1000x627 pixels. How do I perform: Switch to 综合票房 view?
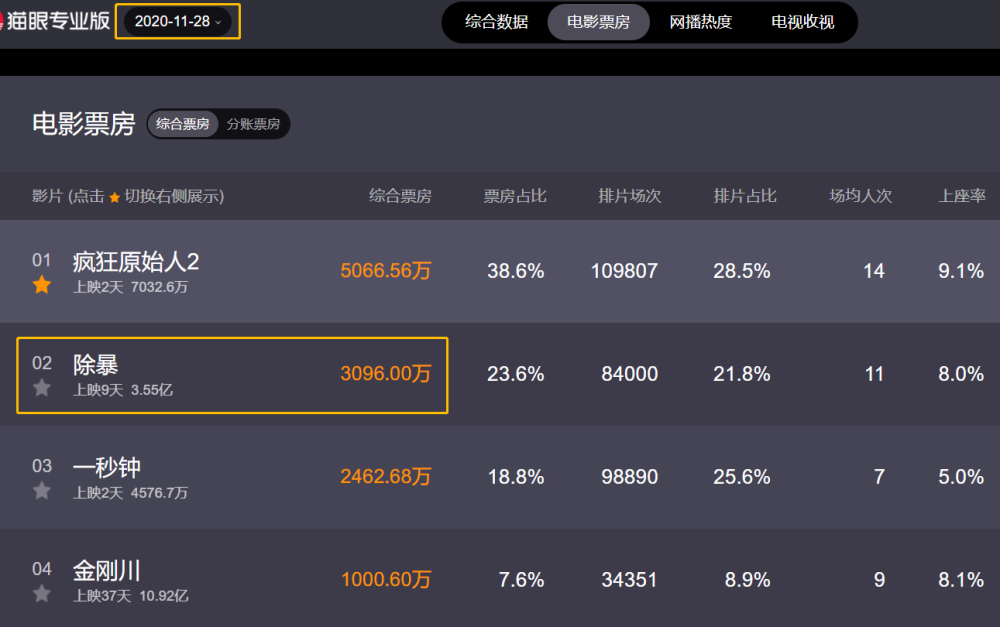183,124
